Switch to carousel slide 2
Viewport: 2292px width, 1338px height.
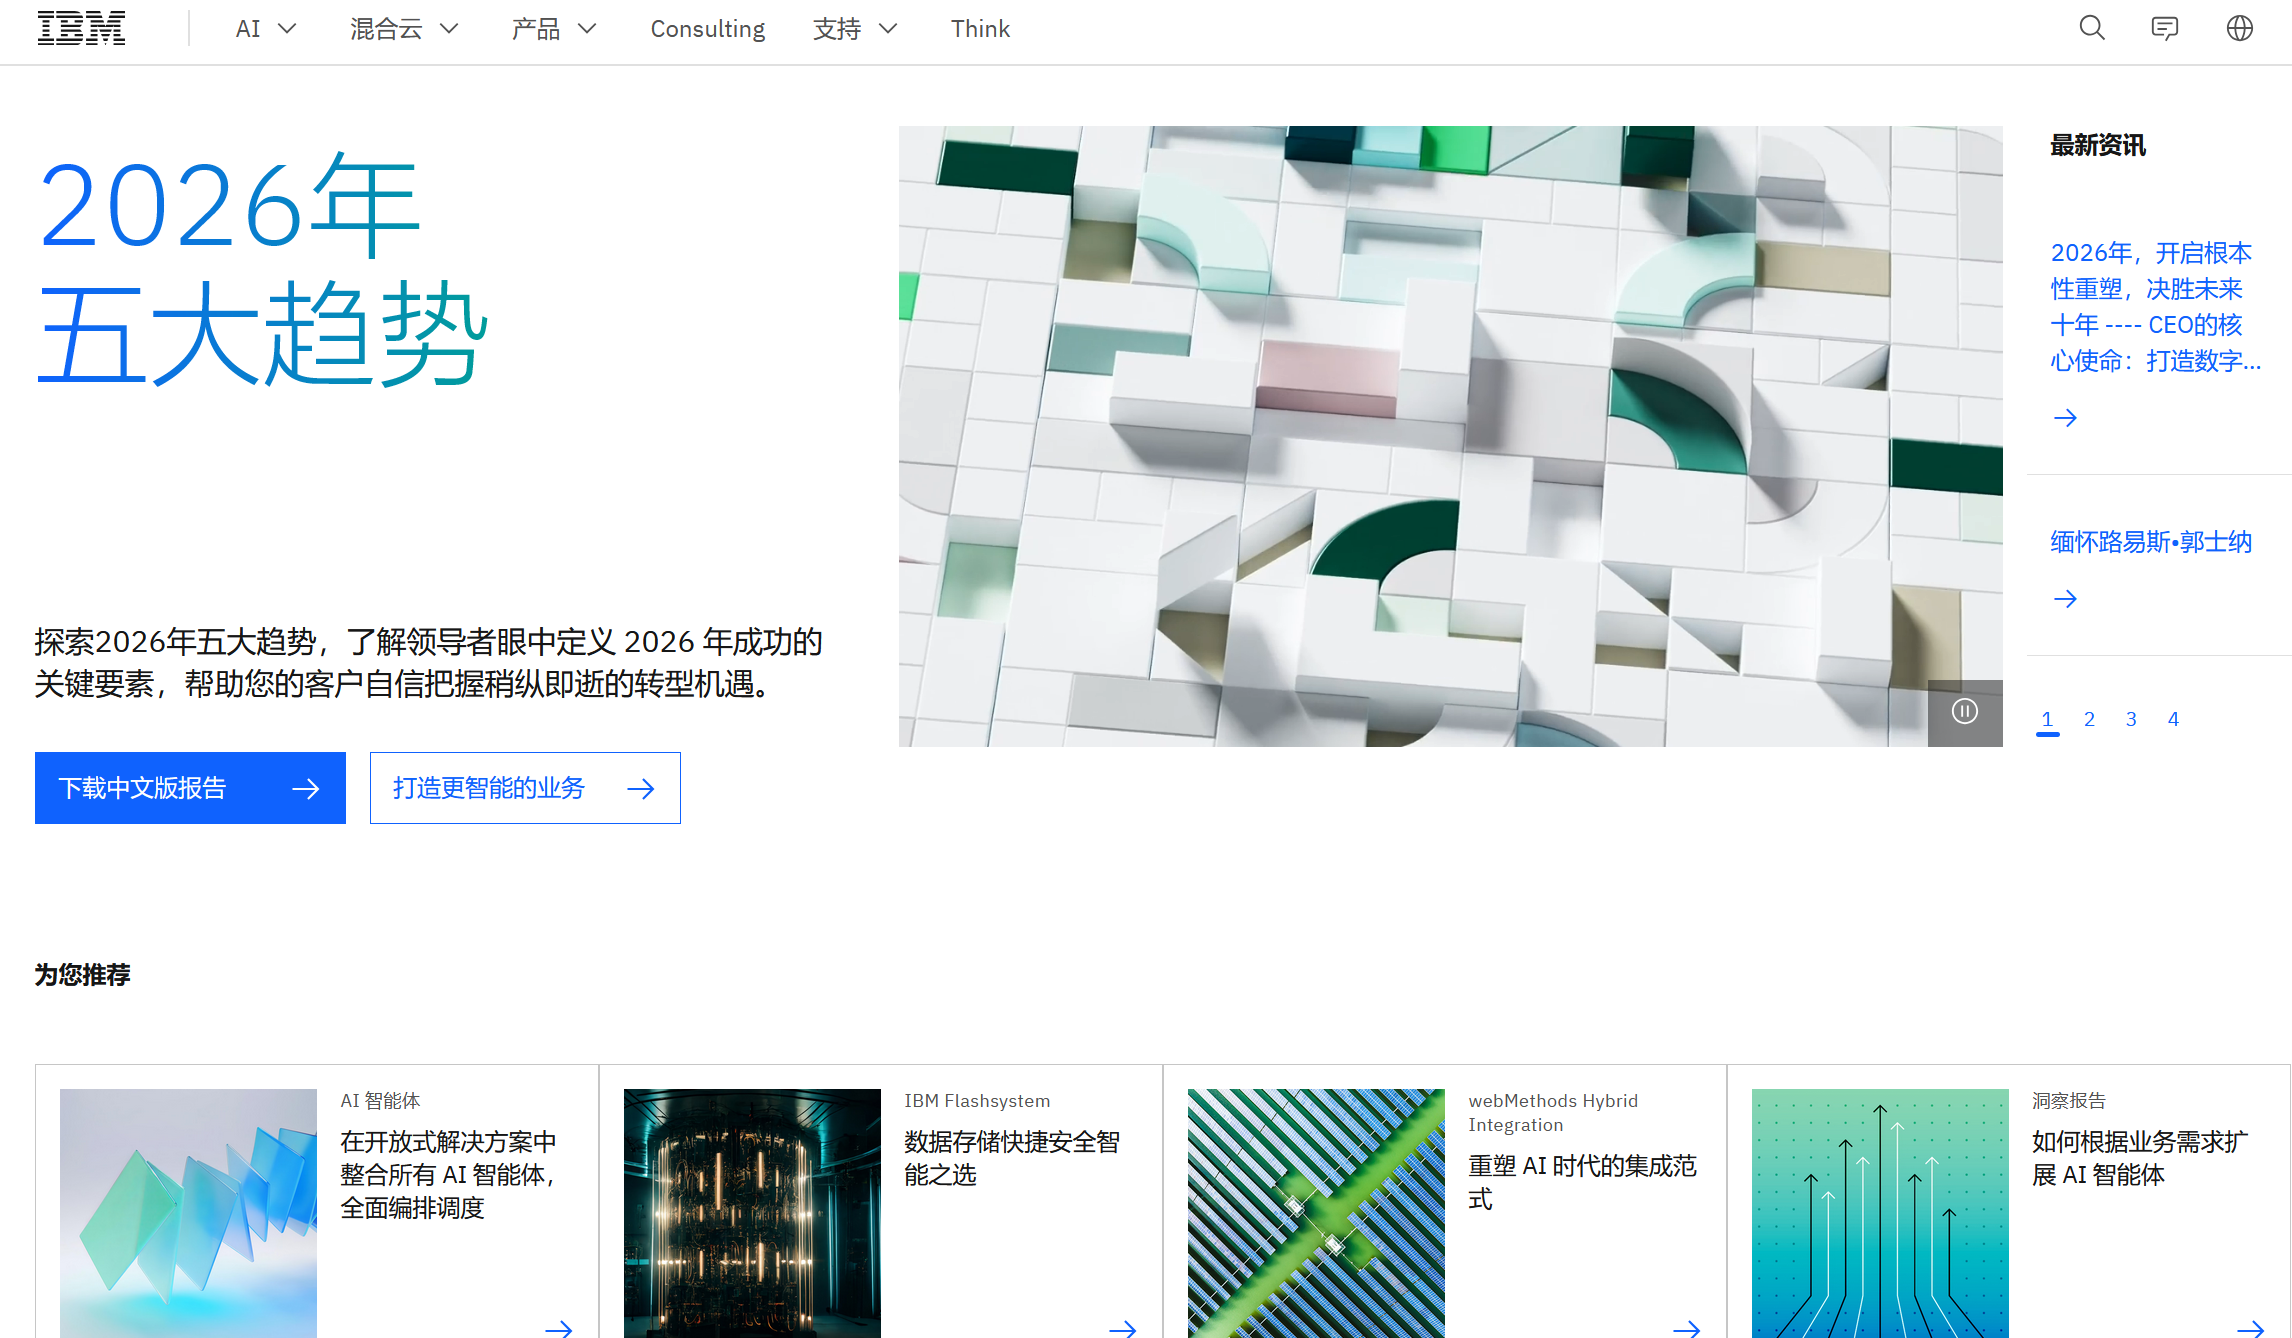[x=2089, y=719]
